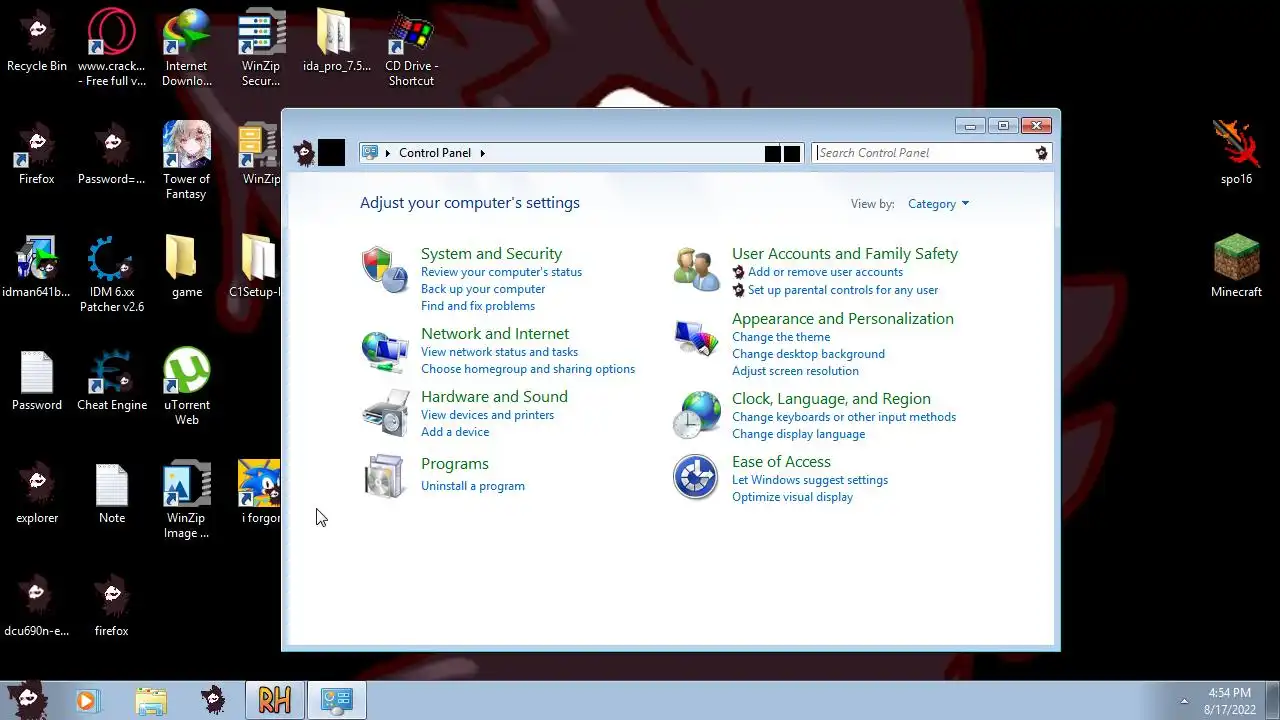Select the www.crack Opera shortcut icon
Viewport: 1280px width, 720px height.
pos(112,47)
